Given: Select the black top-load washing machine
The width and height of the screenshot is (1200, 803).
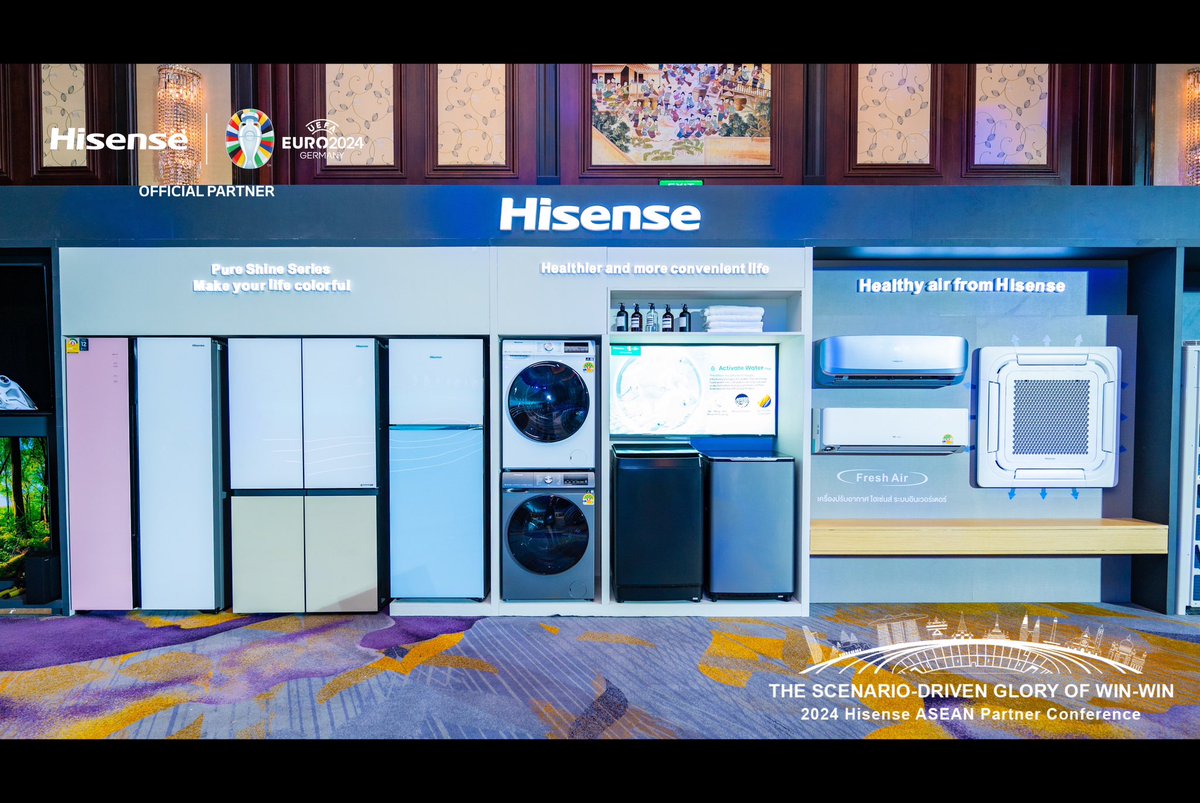Looking at the screenshot, I should point(656,523).
